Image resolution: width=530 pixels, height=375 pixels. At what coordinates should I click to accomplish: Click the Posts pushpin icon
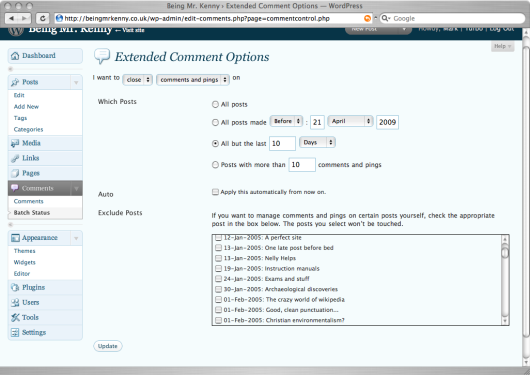(x=15, y=82)
